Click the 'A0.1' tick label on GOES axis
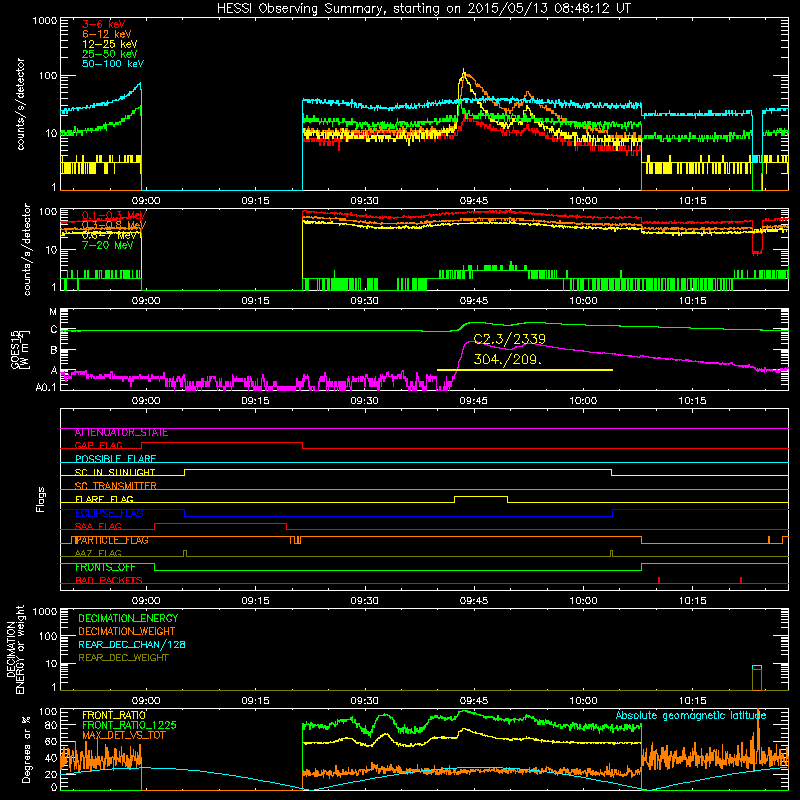 coord(46,387)
